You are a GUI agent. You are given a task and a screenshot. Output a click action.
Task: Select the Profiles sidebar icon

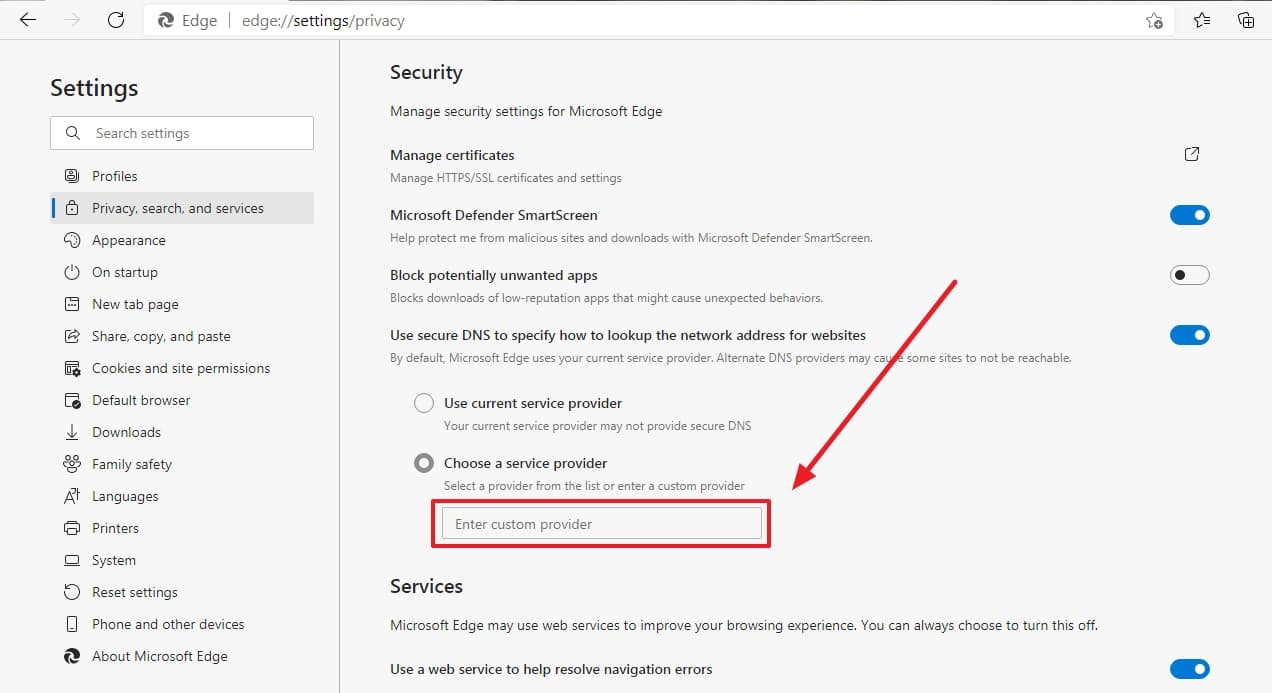(72, 175)
